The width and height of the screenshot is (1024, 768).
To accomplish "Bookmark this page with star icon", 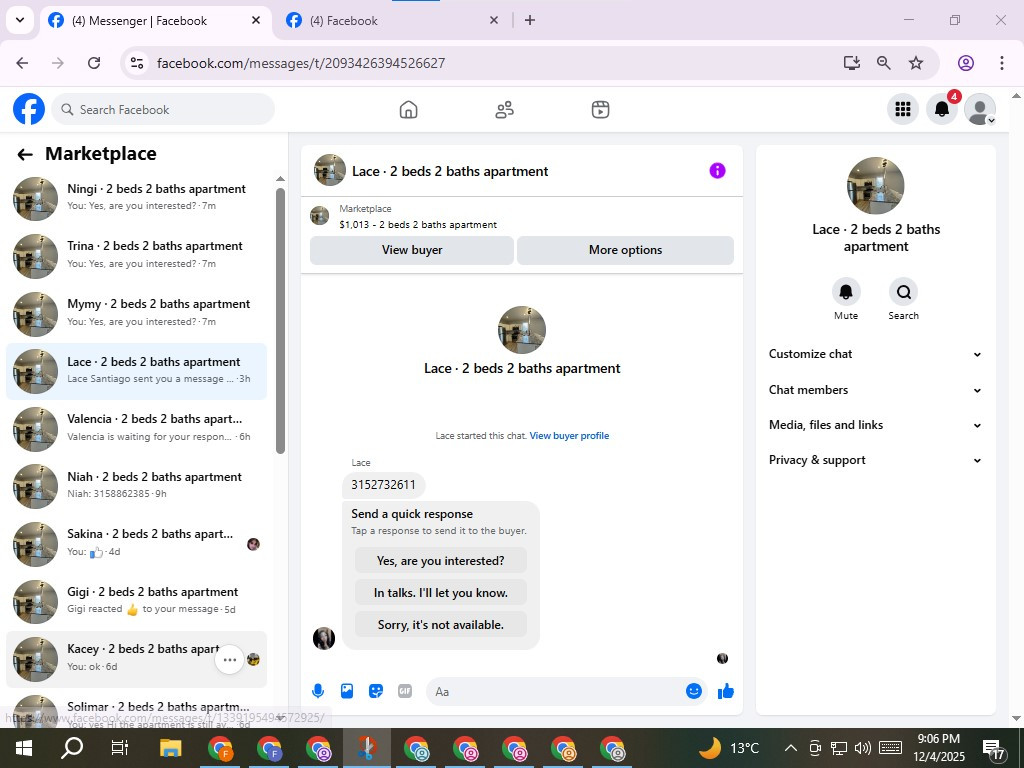I will coord(916,63).
